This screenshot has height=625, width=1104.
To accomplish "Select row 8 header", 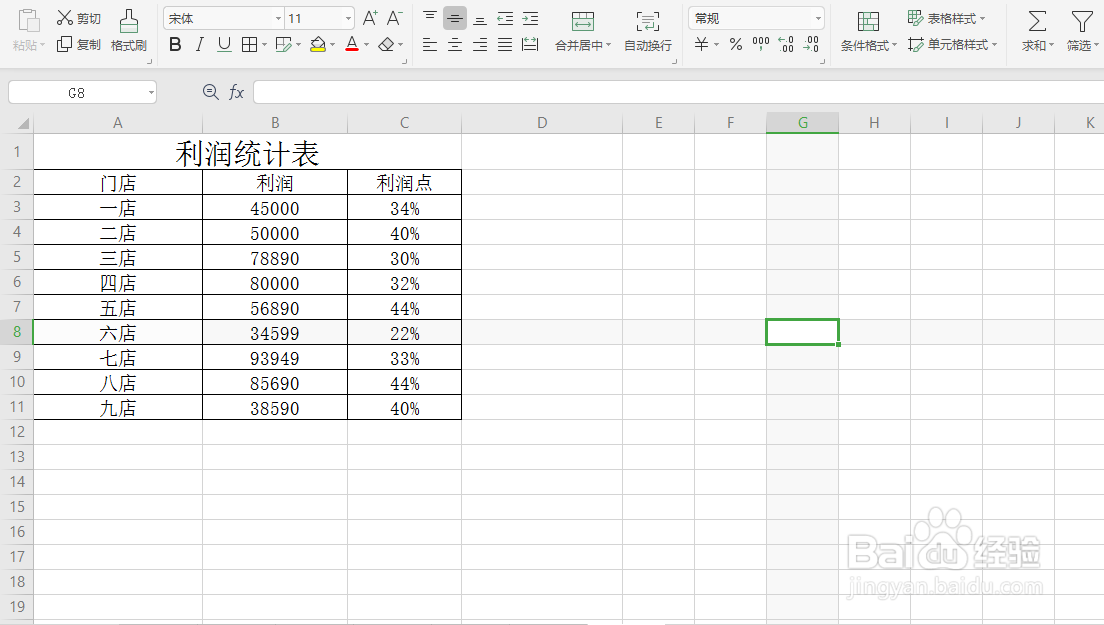I will (x=17, y=332).
